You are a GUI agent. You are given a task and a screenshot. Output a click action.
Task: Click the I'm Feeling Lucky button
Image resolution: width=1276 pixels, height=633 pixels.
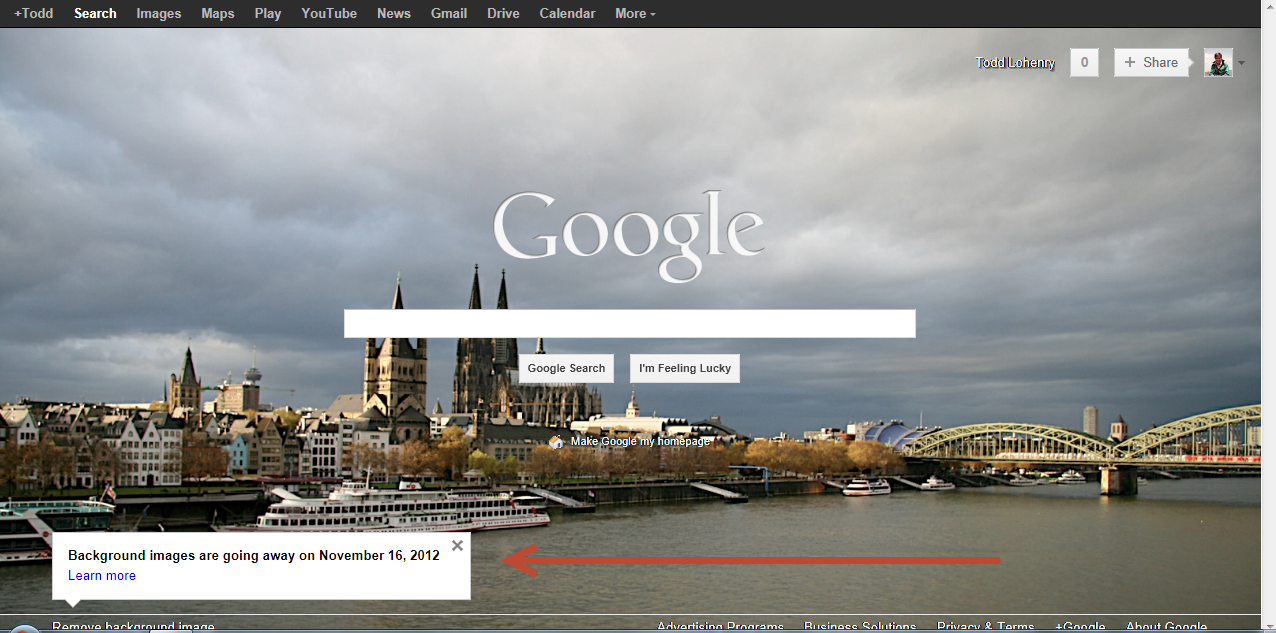[x=685, y=368]
